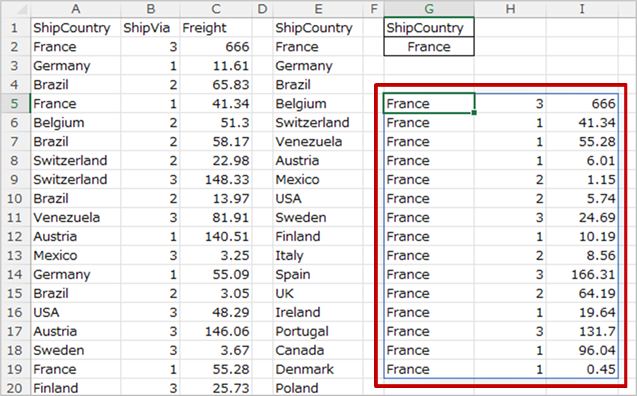This screenshot has height=396, width=637.
Task: Click cell E18 containing Canada
Action: (x=318, y=351)
